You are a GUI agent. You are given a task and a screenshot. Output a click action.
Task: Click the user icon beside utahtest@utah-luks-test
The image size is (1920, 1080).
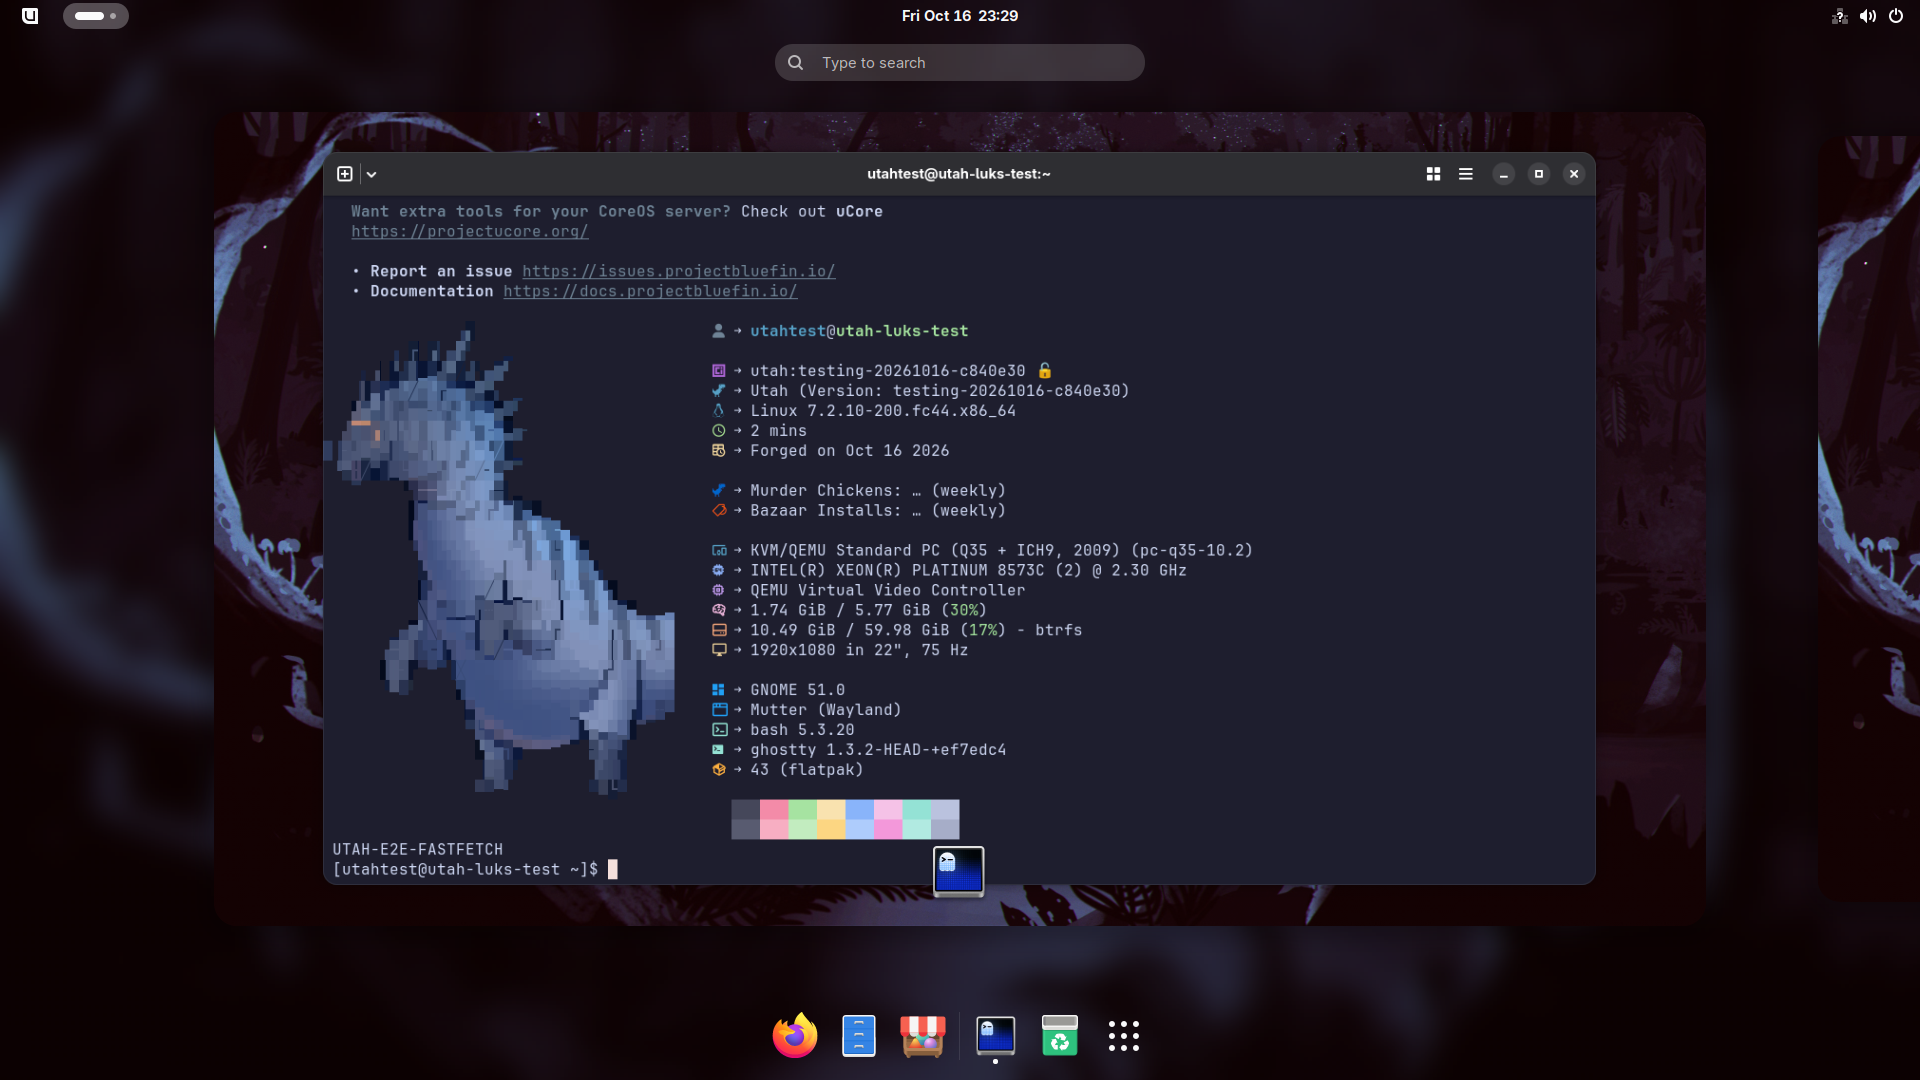tap(718, 331)
